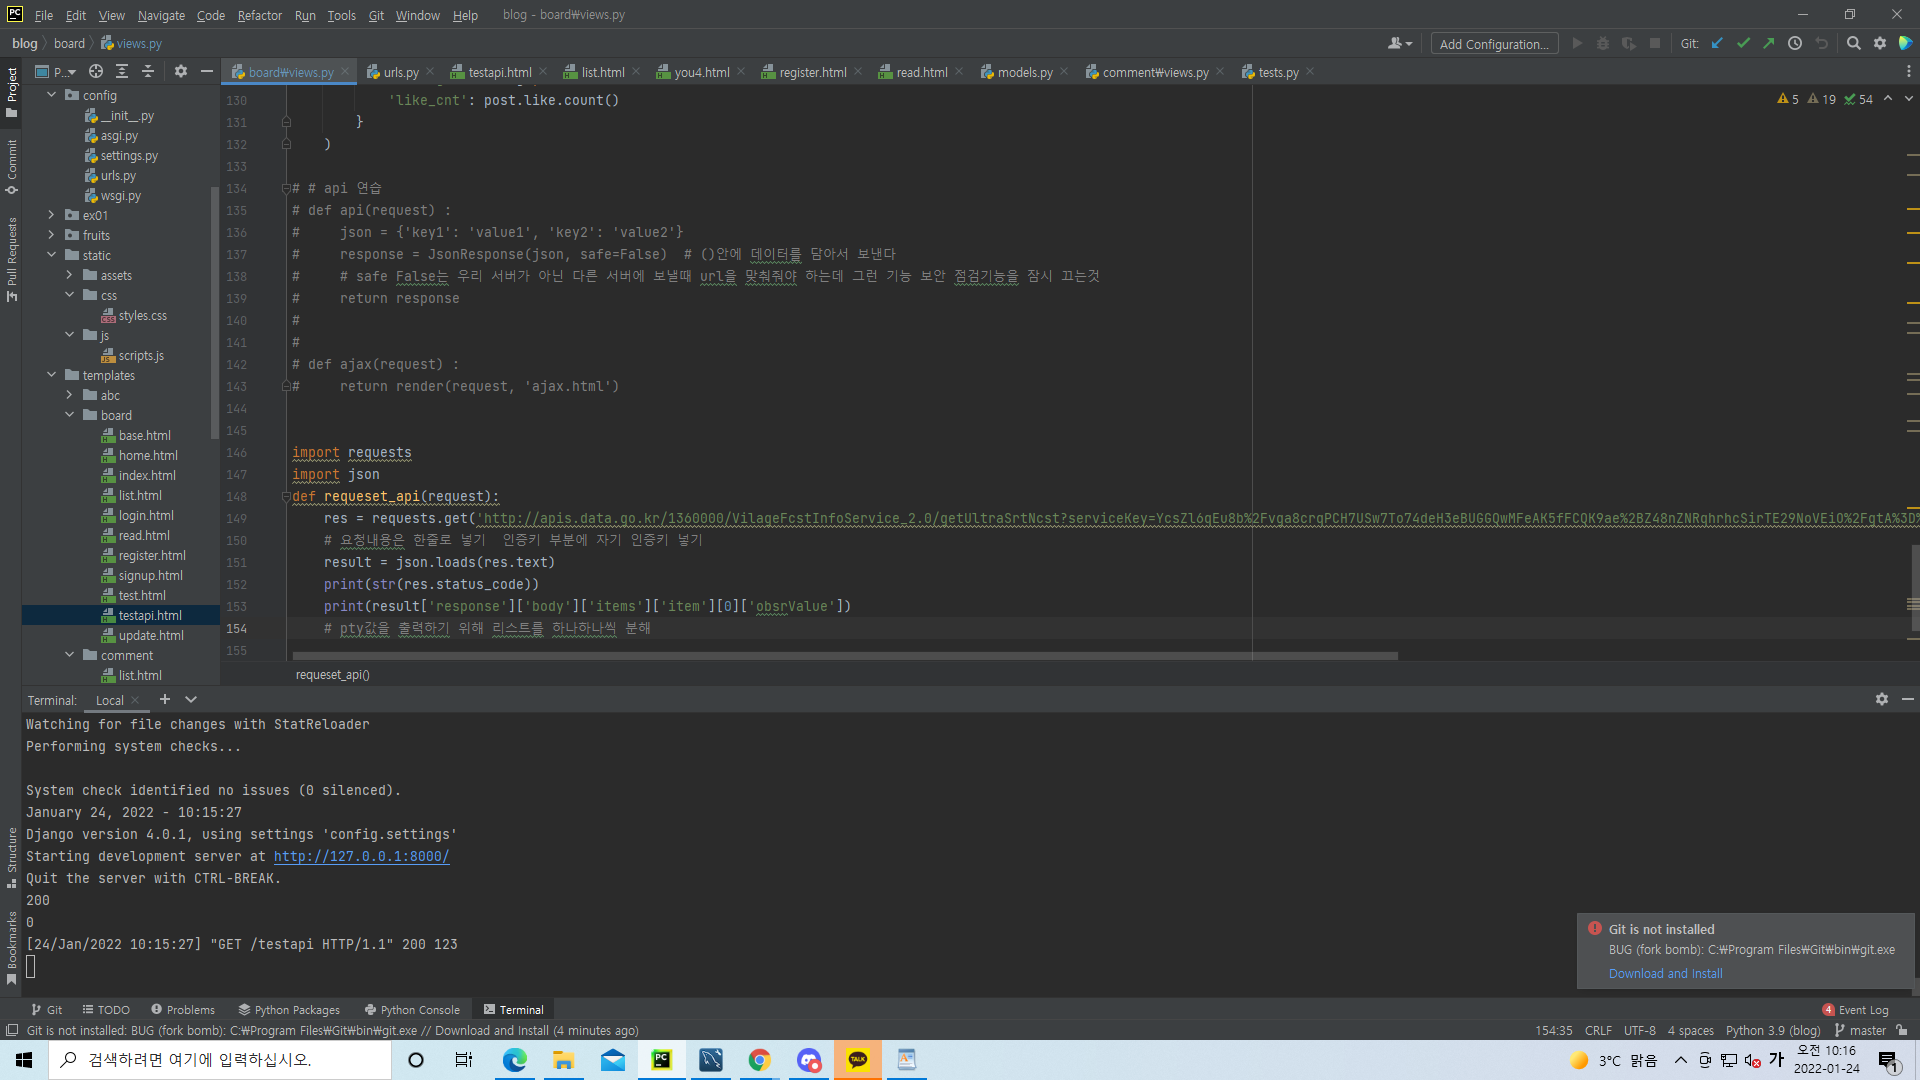The image size is (1920, 1080).
Task: Expand the ex01 folder
Action: 52,215
